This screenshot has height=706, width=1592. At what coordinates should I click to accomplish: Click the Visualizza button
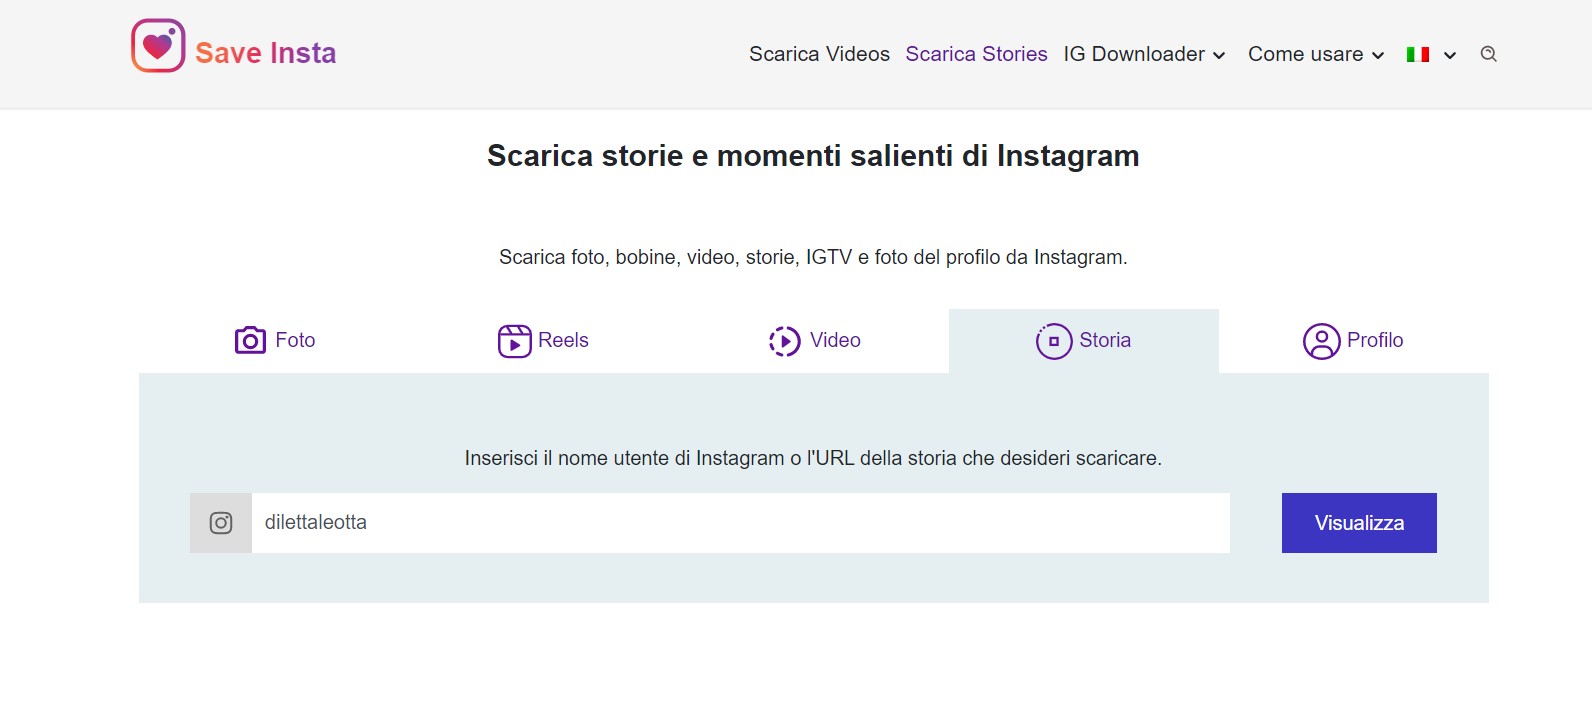1359,523
